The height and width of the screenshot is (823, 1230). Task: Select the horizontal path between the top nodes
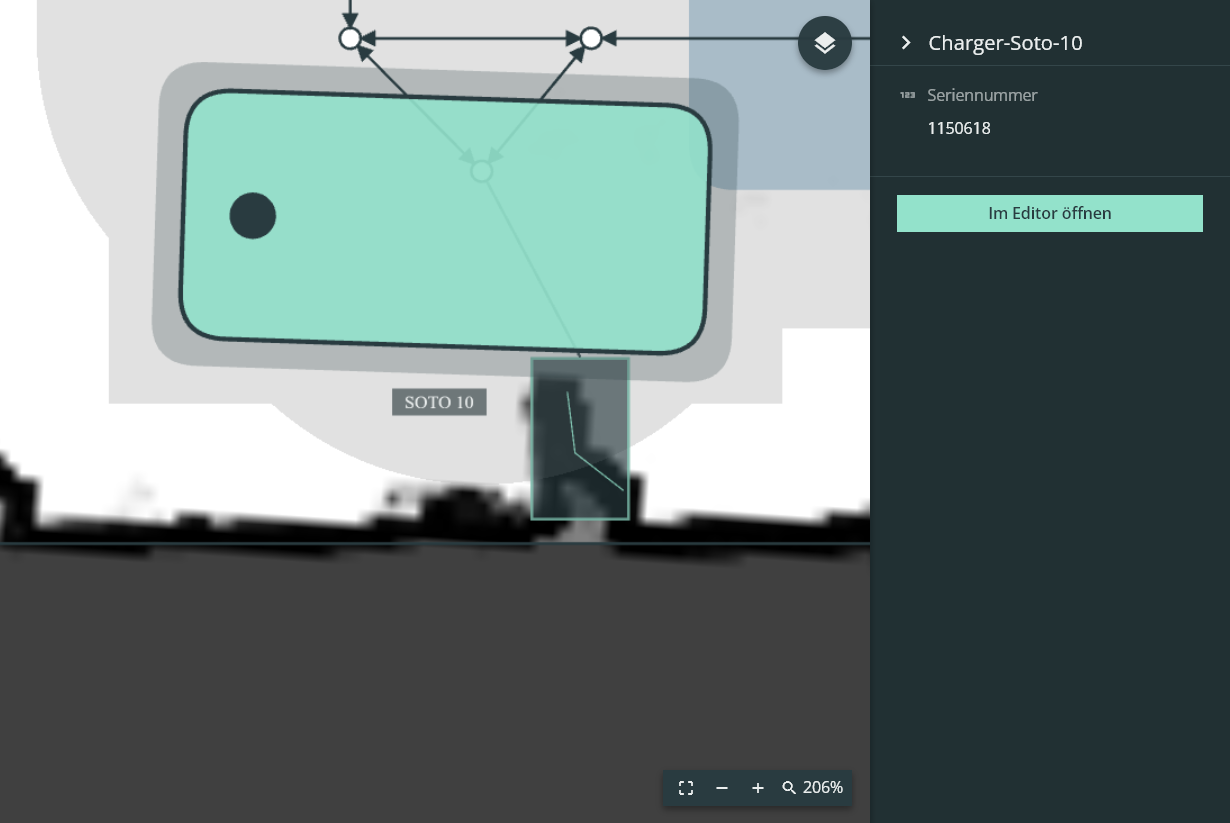(470, 38)
